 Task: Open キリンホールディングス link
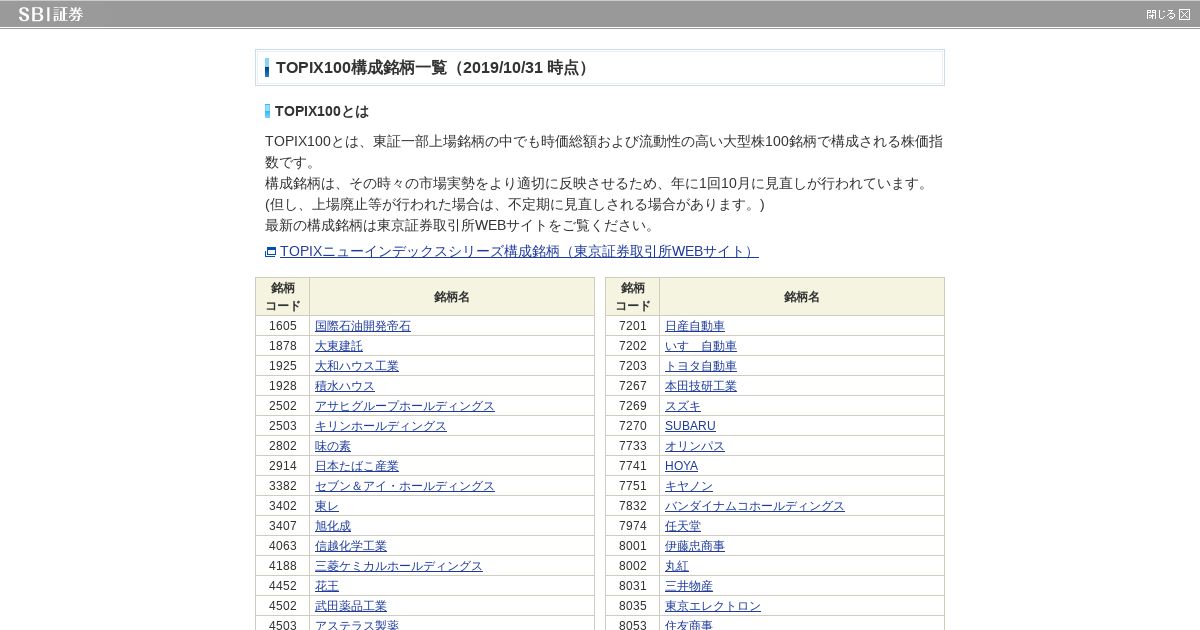(381, 426)
